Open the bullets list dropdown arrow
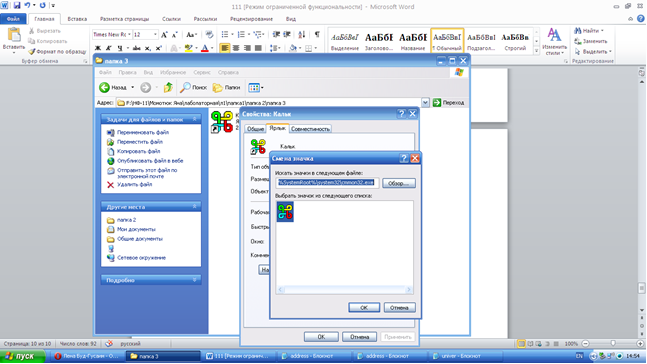 tap(232, 35)
